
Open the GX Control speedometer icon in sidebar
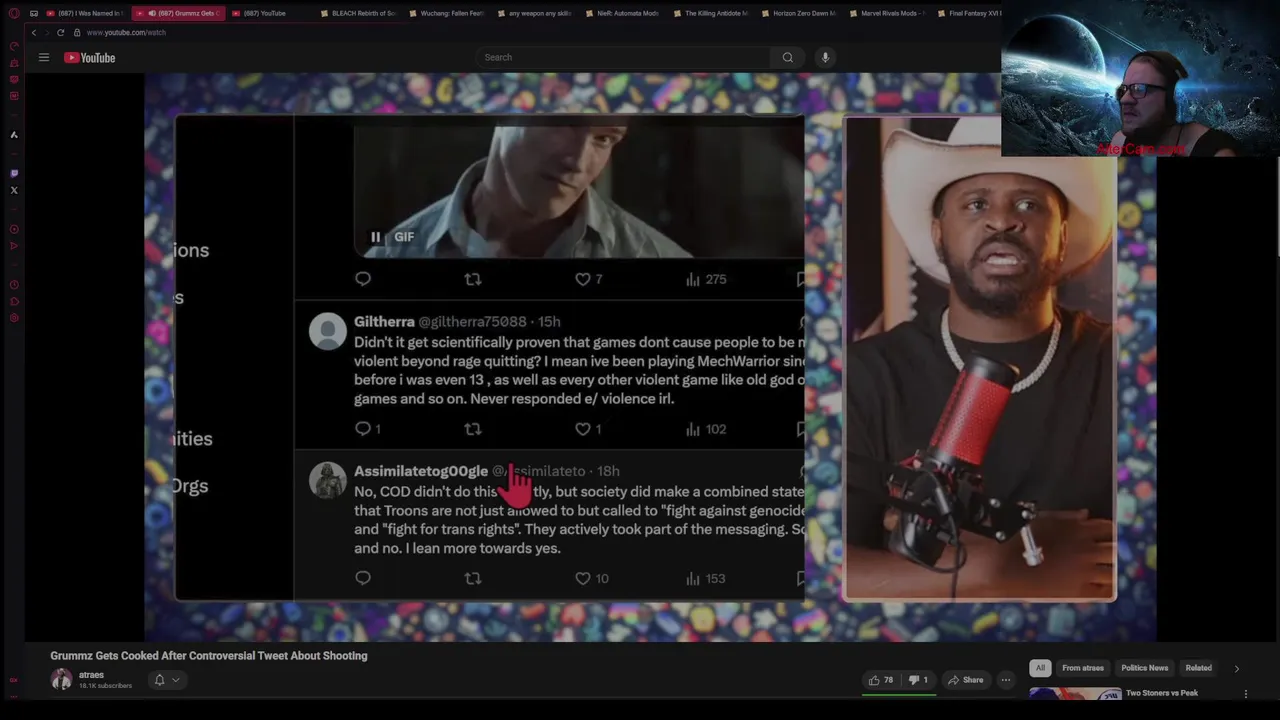14,46
